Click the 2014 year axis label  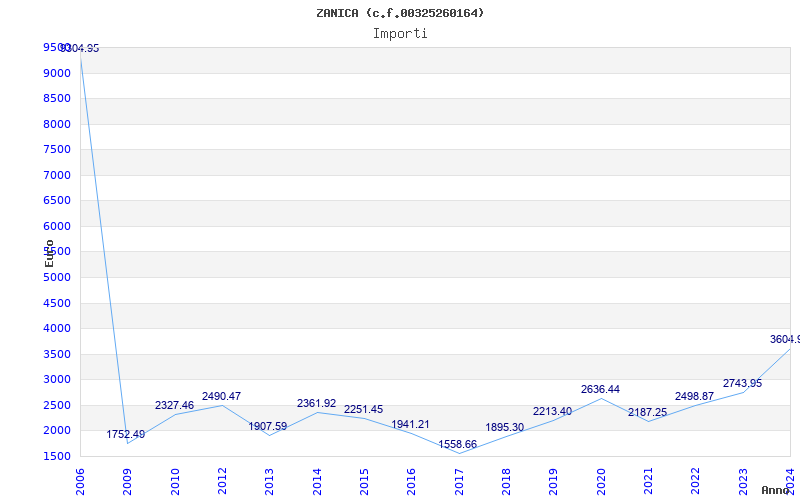click(x=317, y=482)
